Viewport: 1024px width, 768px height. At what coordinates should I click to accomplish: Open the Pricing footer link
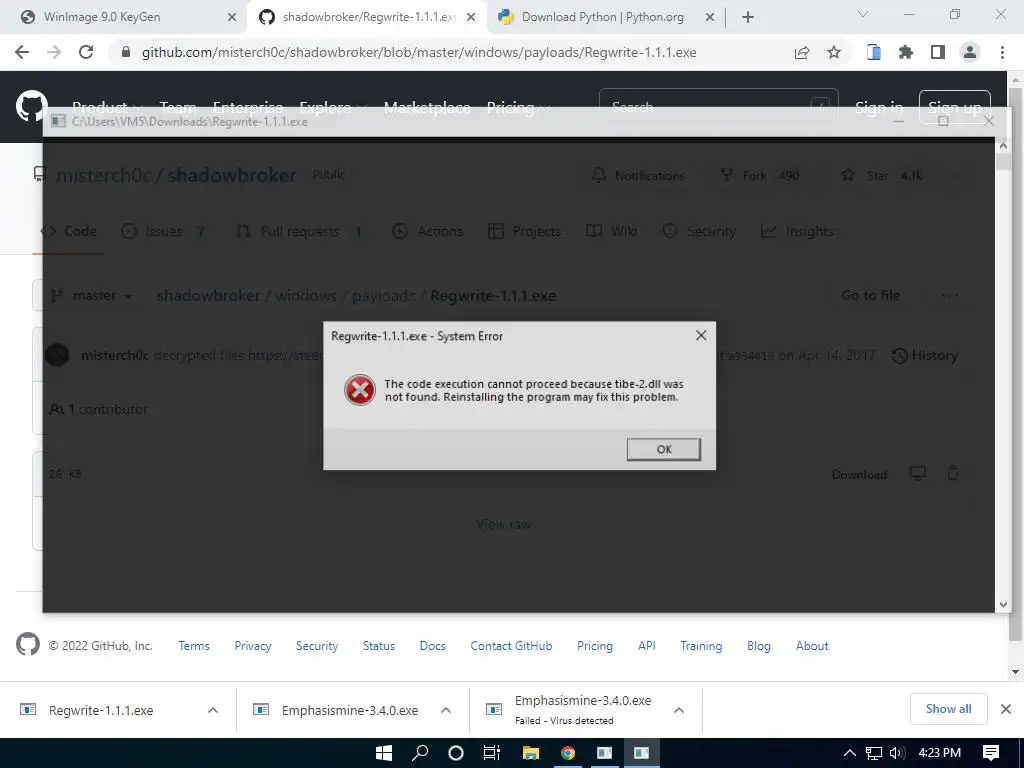click(x=595, y=646)
